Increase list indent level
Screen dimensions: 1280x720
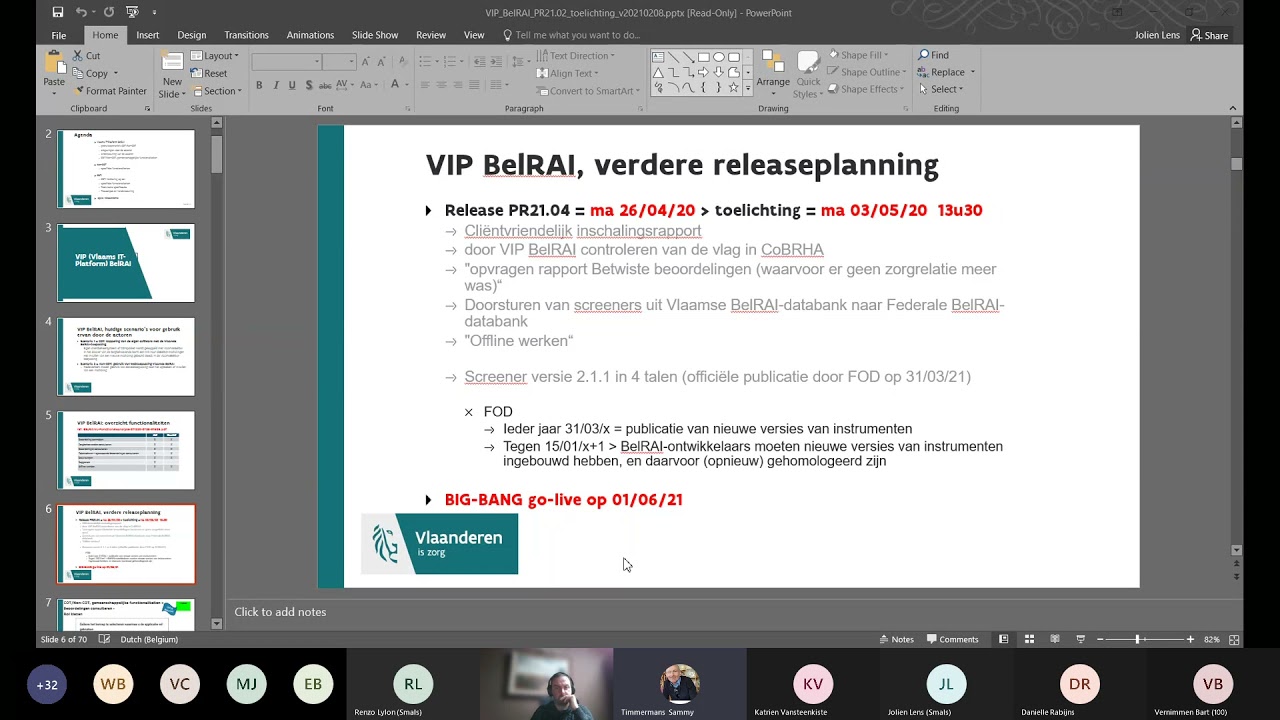point(495,62)
